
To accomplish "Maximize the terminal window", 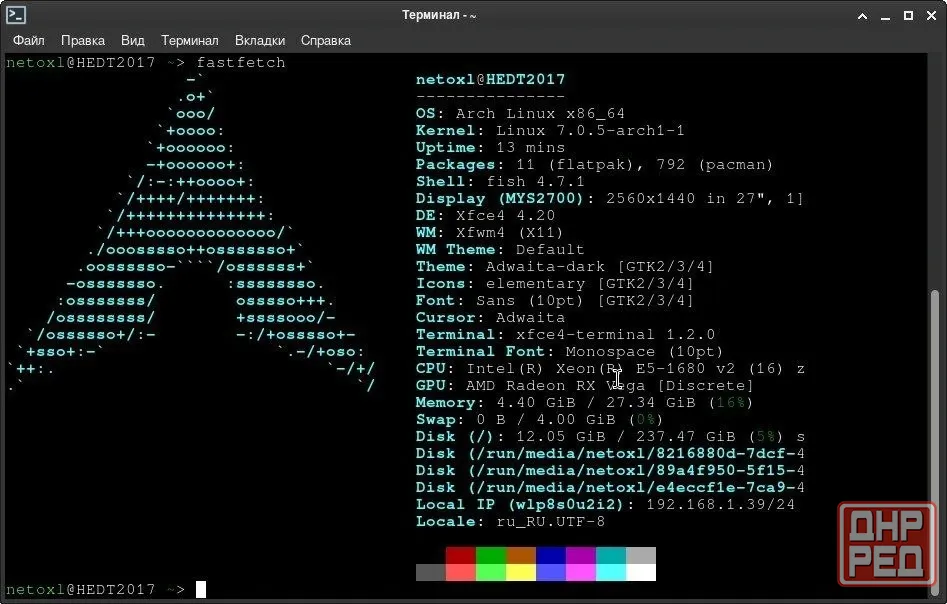I will [908, 16].
